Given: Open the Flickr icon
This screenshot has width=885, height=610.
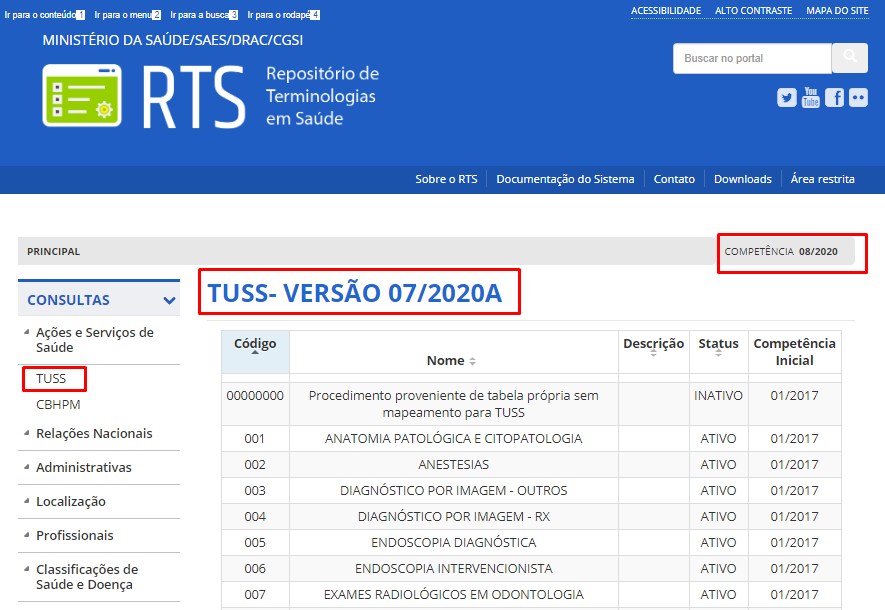Looking at the screenshot, I should pyautogui.click(x=858, y=97).
